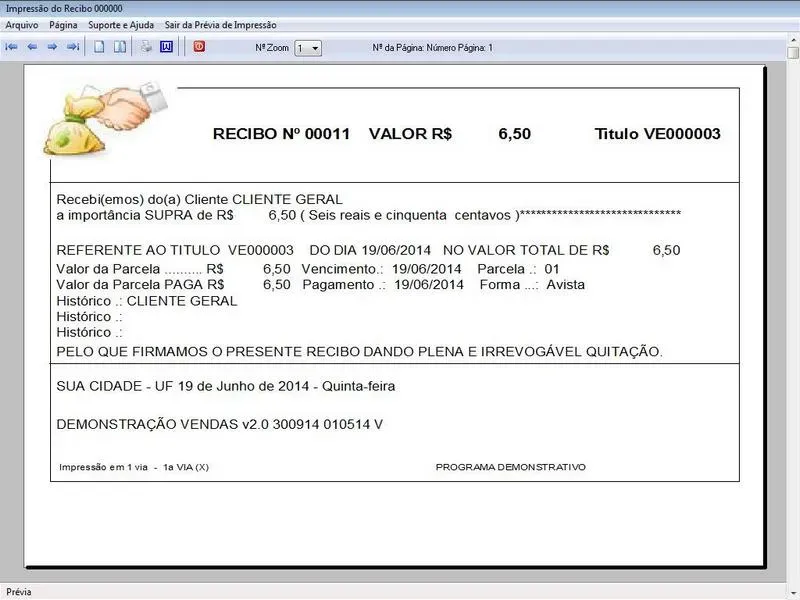Open the Arquivo menu
Image resolution: width=800 pixels, height=600 pixels.
click(x=22, y=24)
